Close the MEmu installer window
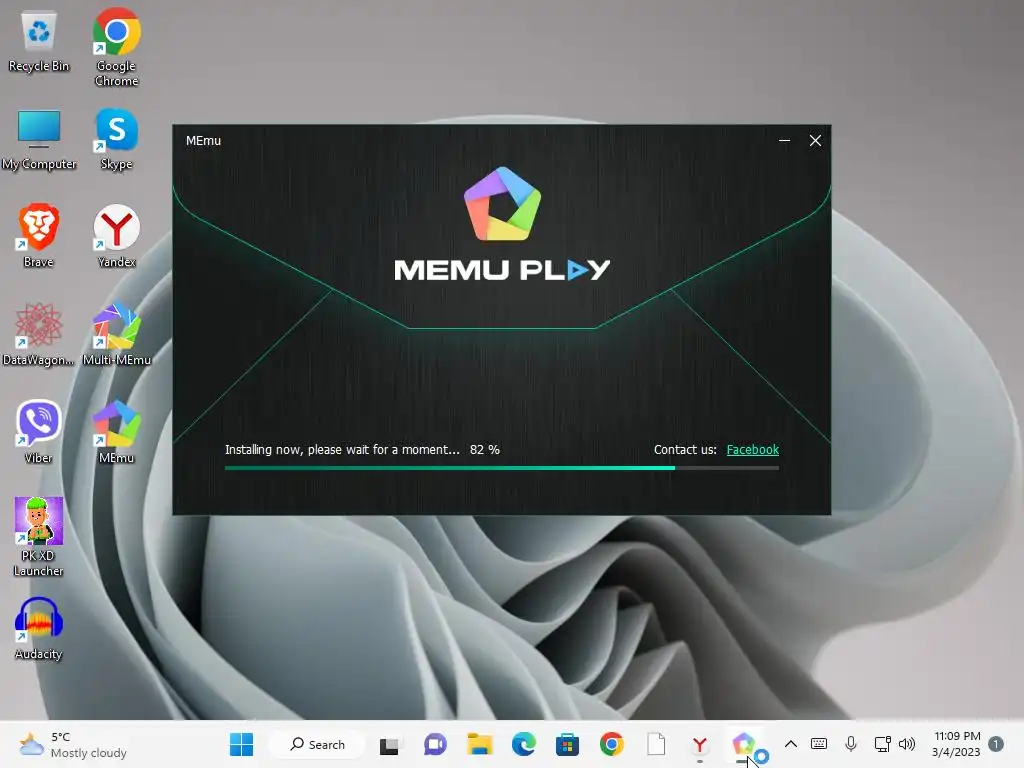The height and width of the screenshot is (768, 1024). 815,140
